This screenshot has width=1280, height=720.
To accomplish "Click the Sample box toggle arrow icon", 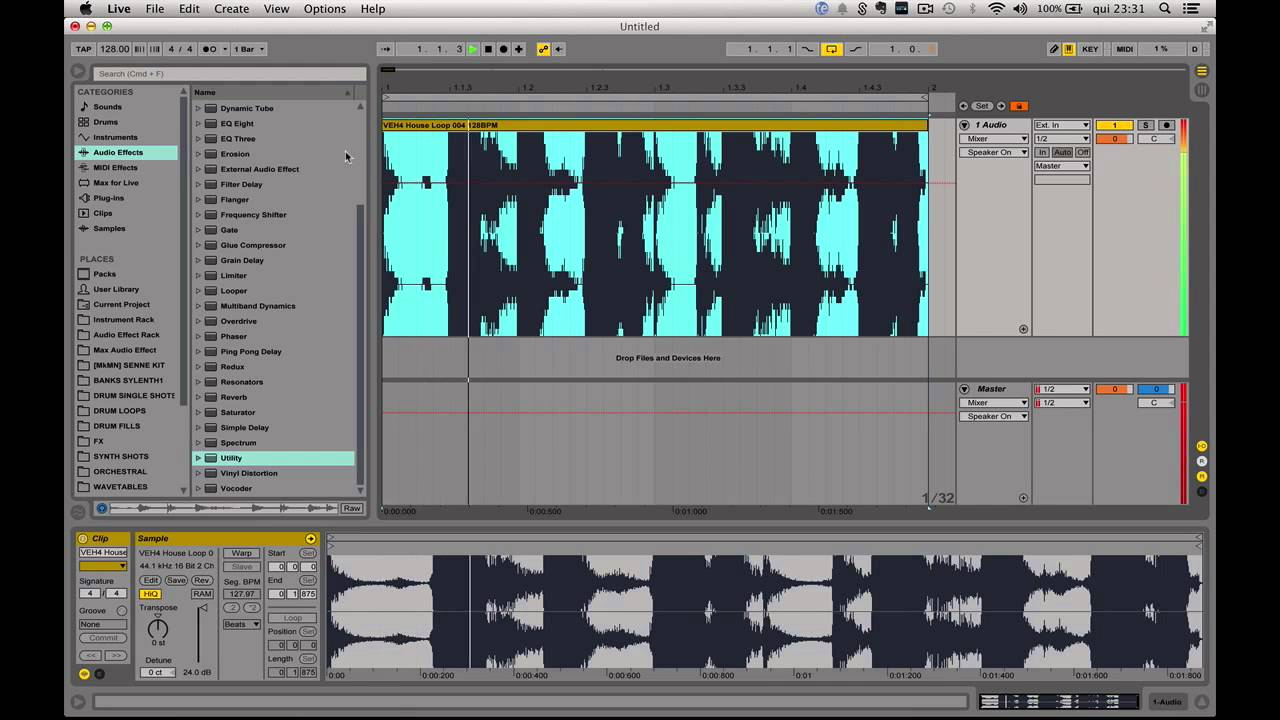I will click(311, 539).
